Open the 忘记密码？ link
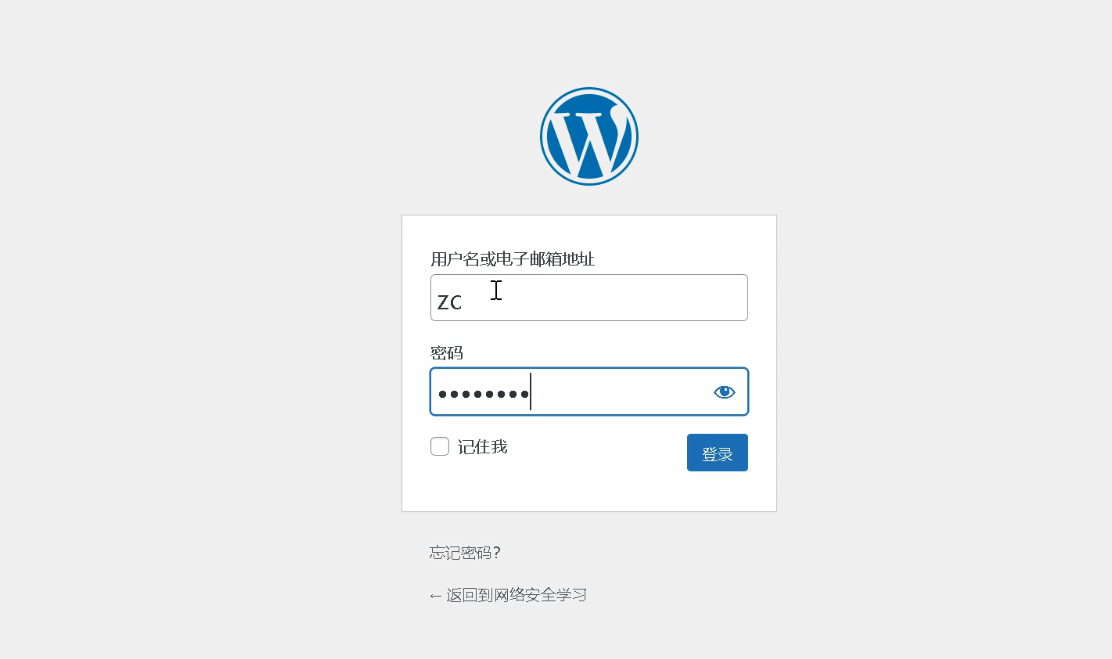Image resolution: width=1112 pixels, height=659 pixels. tap(465, 553)
